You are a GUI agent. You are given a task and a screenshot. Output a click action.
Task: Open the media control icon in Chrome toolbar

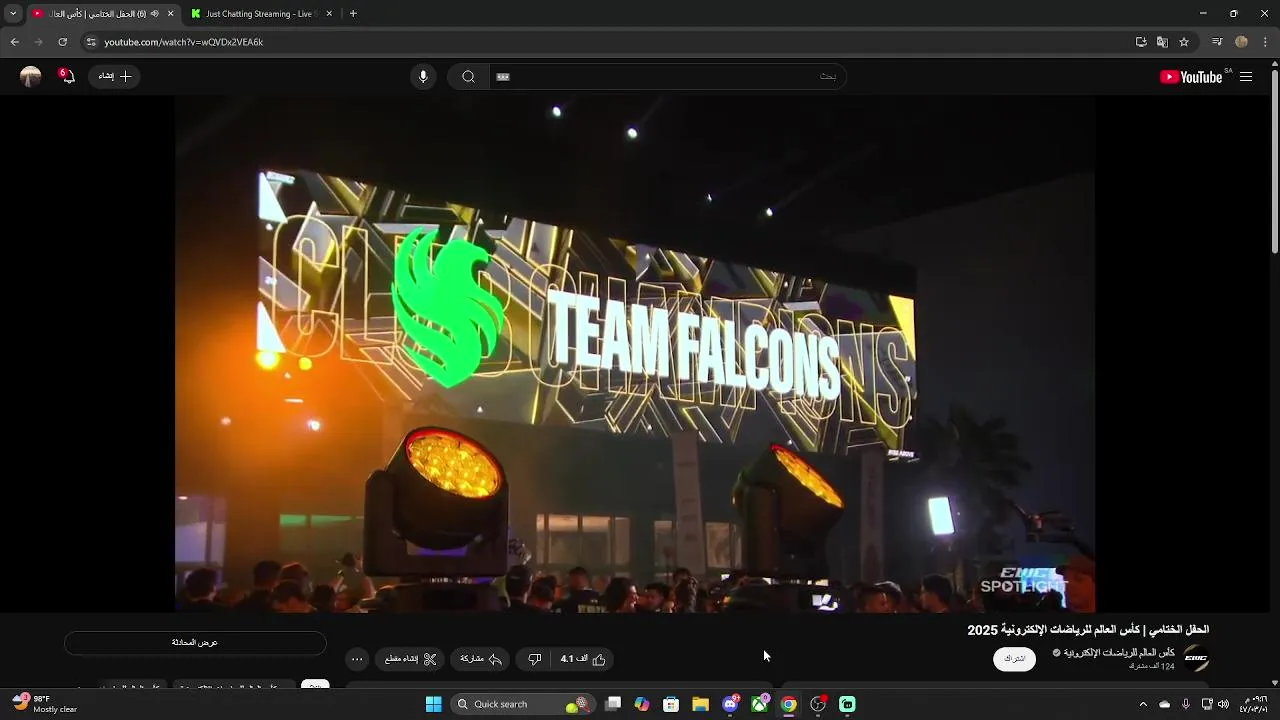(x=1217, y=42)
